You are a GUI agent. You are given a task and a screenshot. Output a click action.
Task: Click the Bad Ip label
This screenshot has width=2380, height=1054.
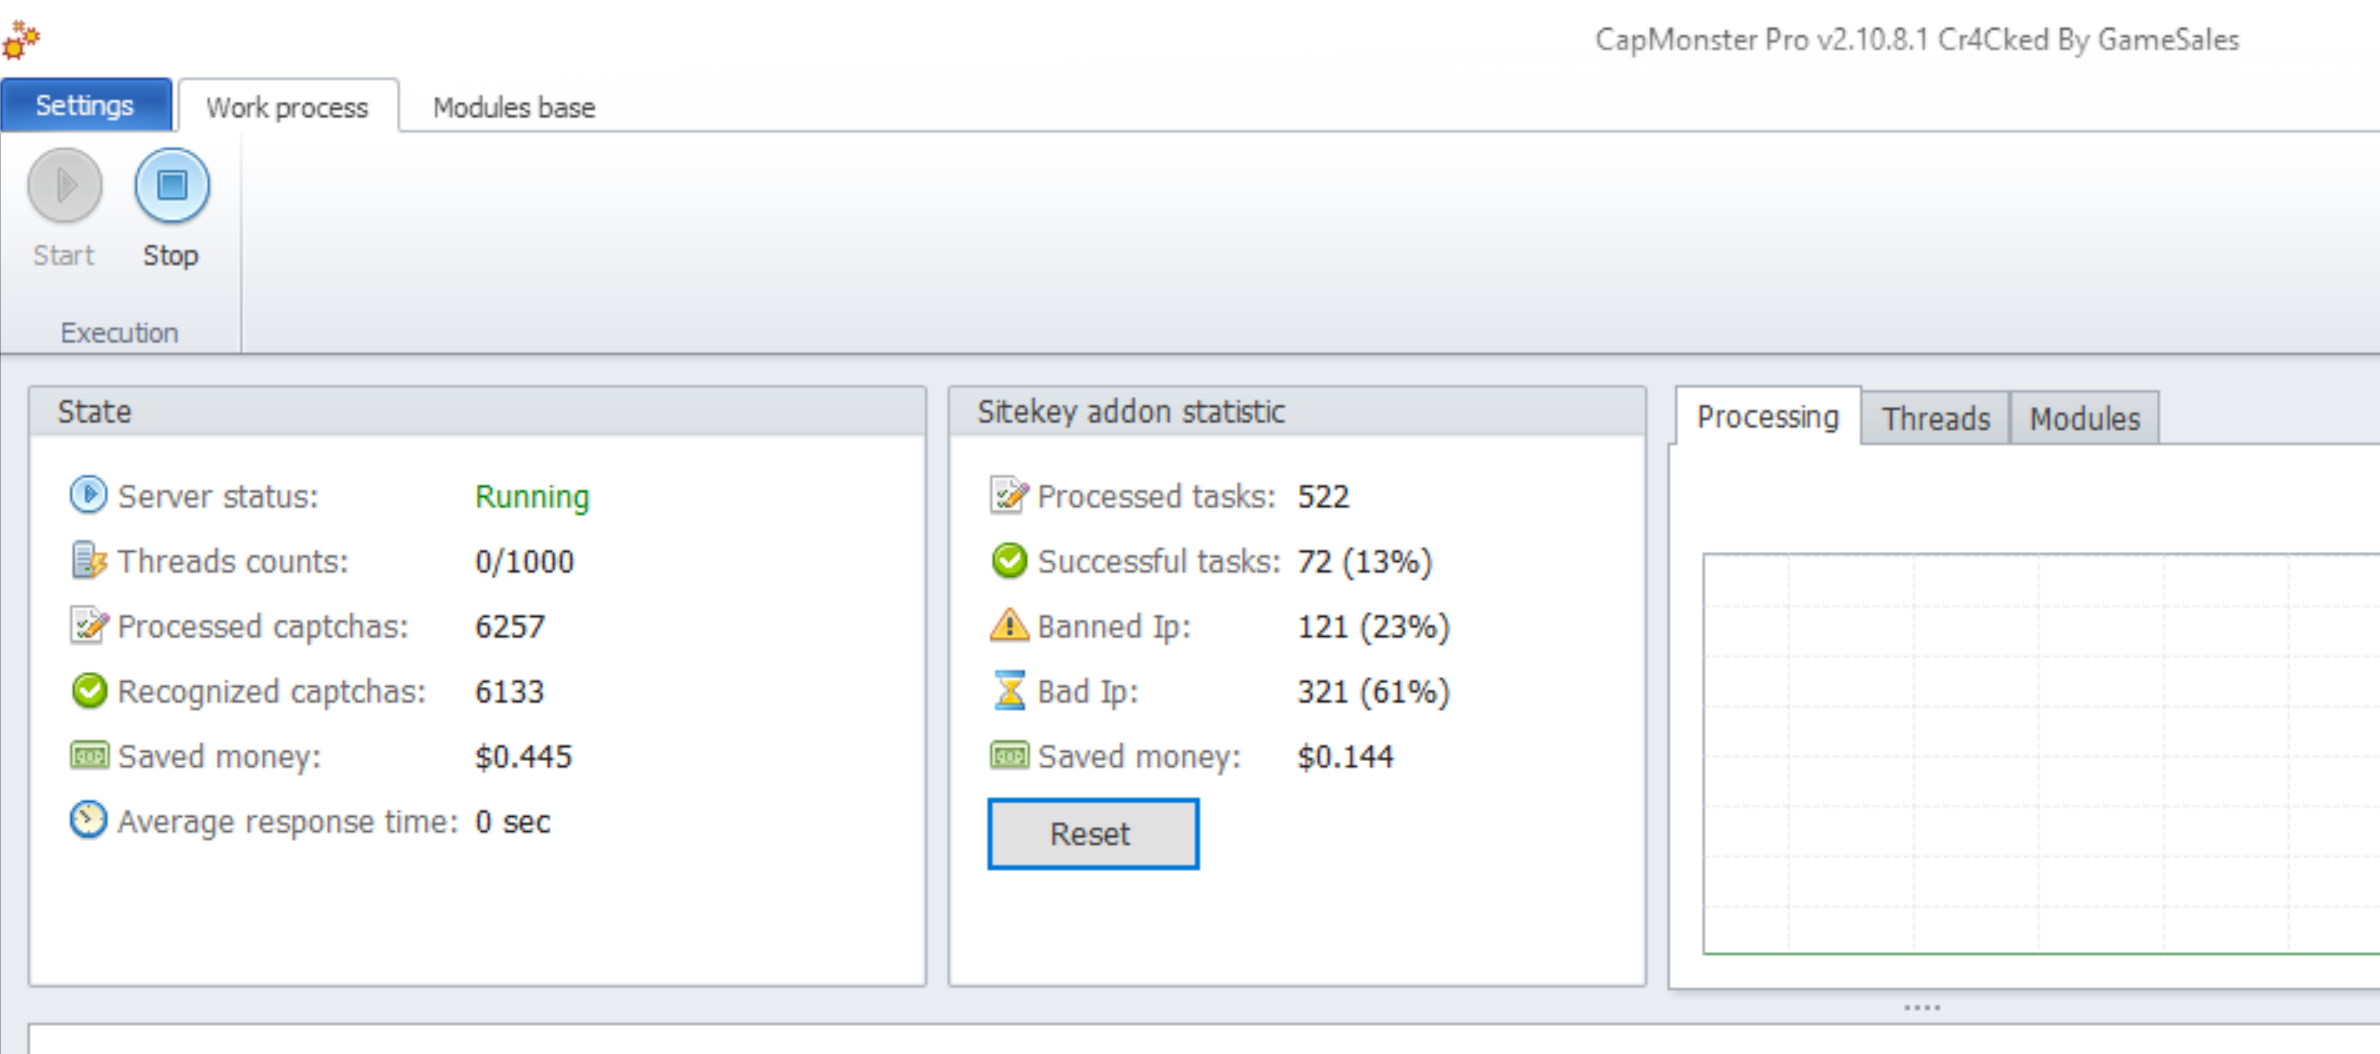[1088, 692]
